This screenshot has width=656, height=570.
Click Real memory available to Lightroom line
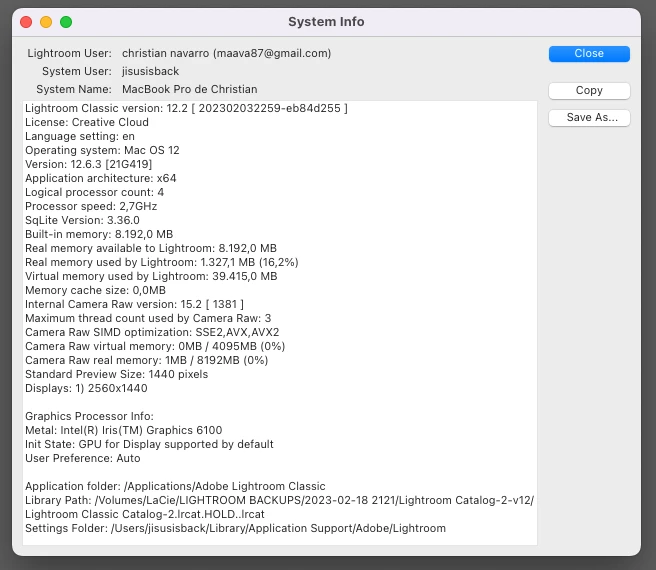(151, 248)
